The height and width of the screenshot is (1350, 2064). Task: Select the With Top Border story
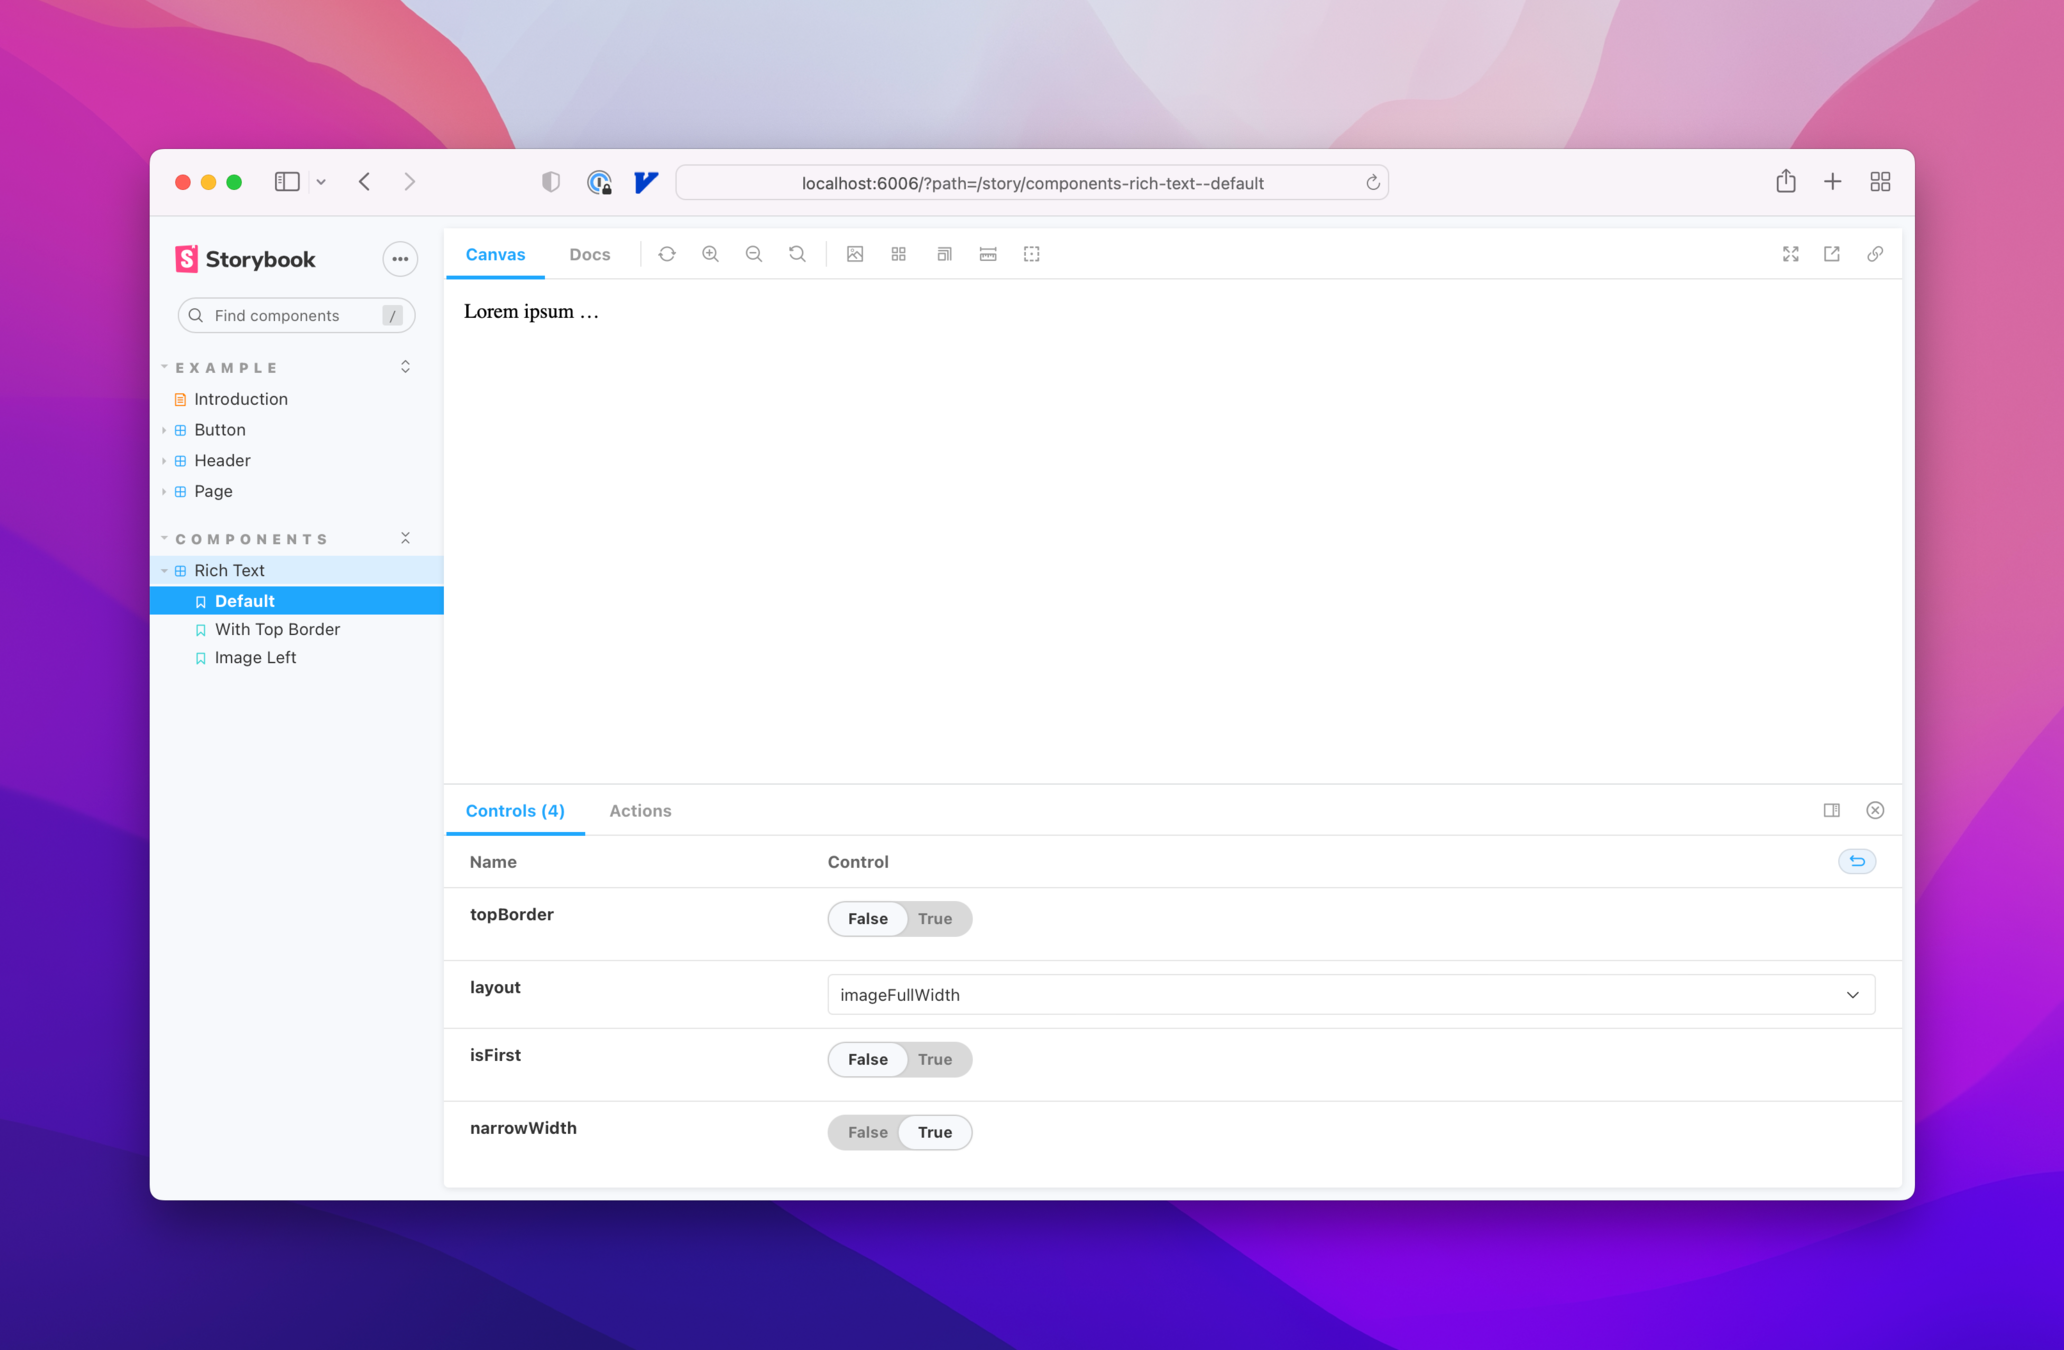pyautogui.click(x=277, y=629)
